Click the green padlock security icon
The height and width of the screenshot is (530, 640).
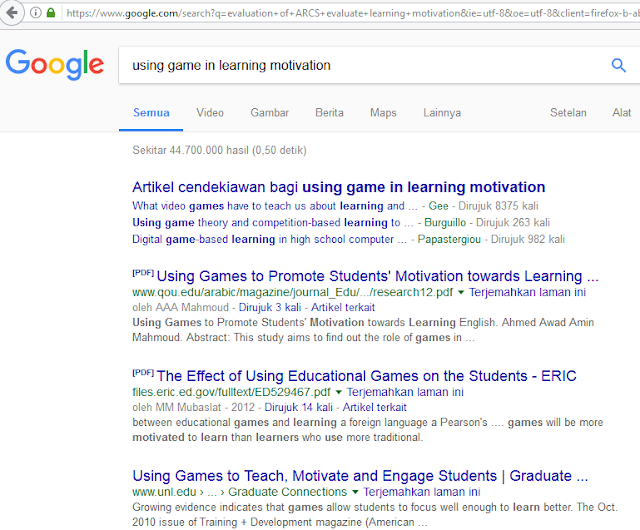point(51,13)
